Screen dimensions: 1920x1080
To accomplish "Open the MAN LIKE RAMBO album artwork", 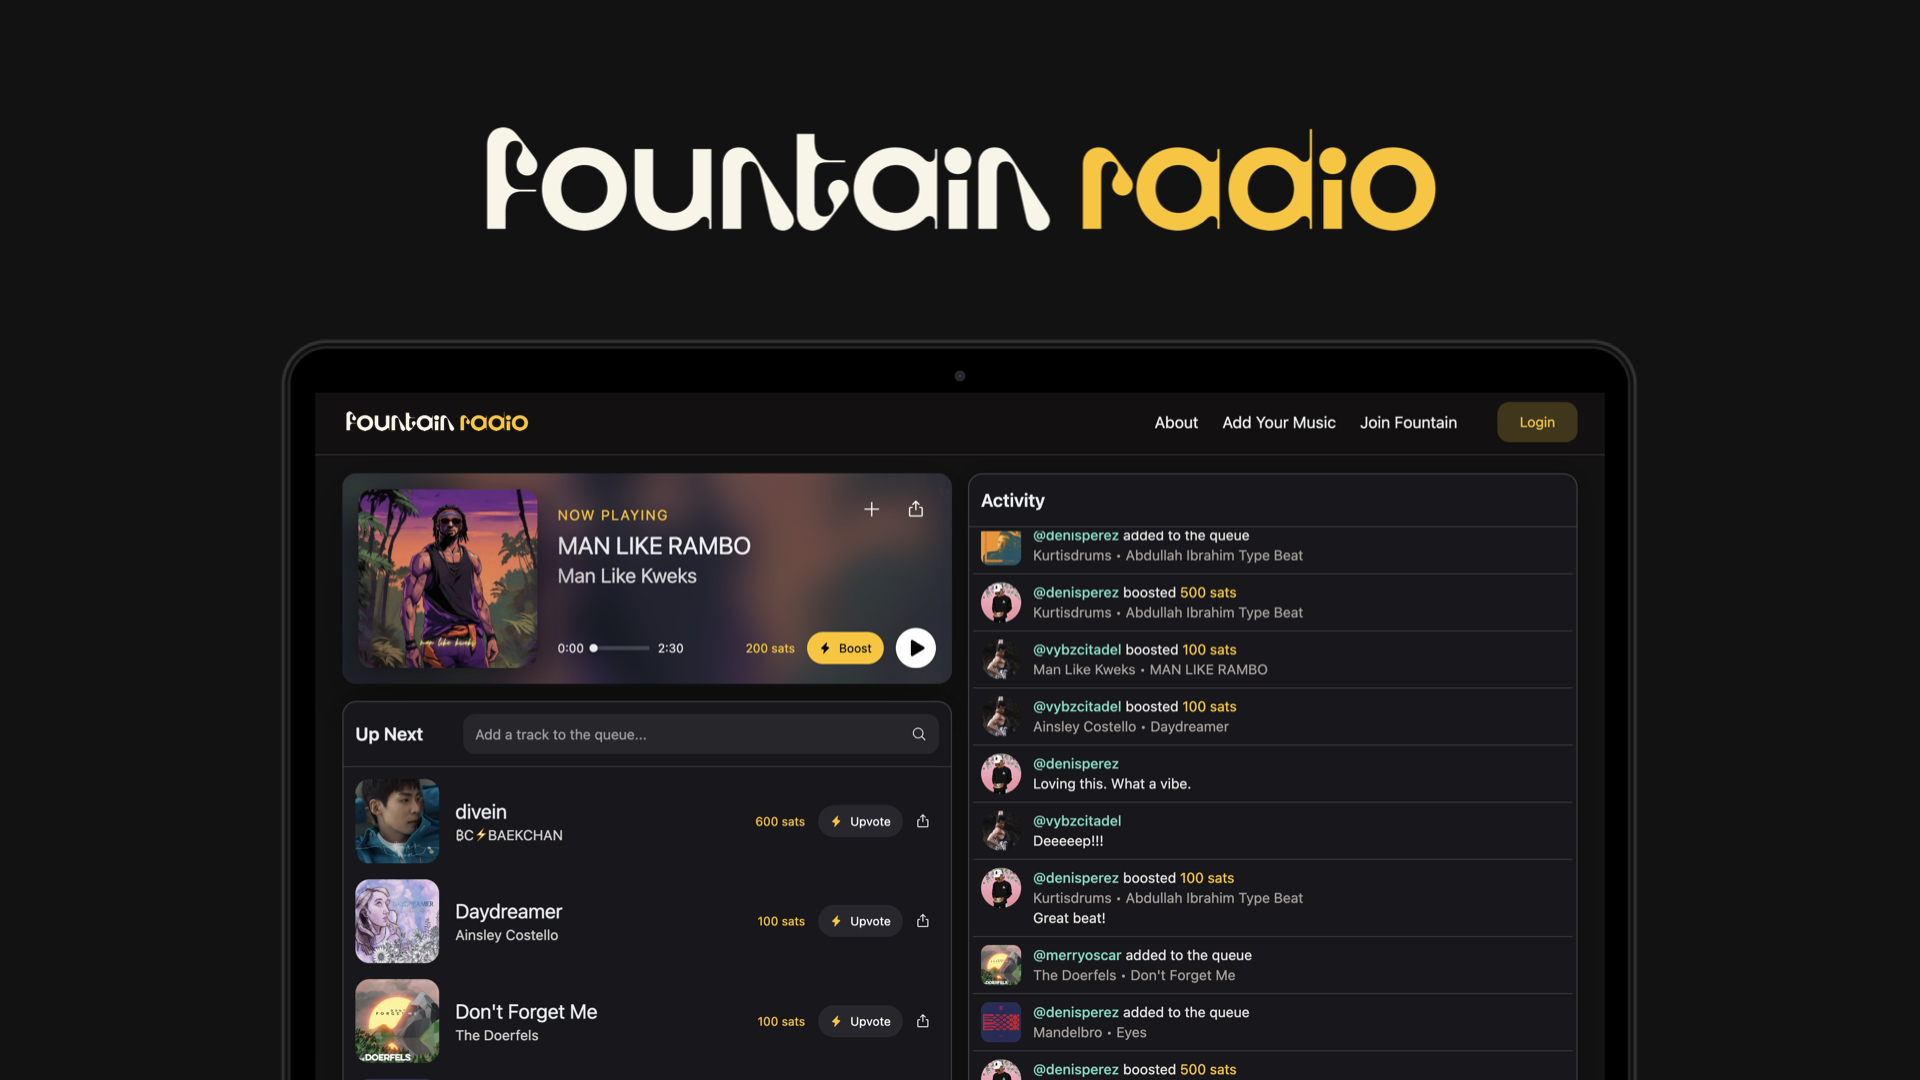I will [x=448, y=578].
